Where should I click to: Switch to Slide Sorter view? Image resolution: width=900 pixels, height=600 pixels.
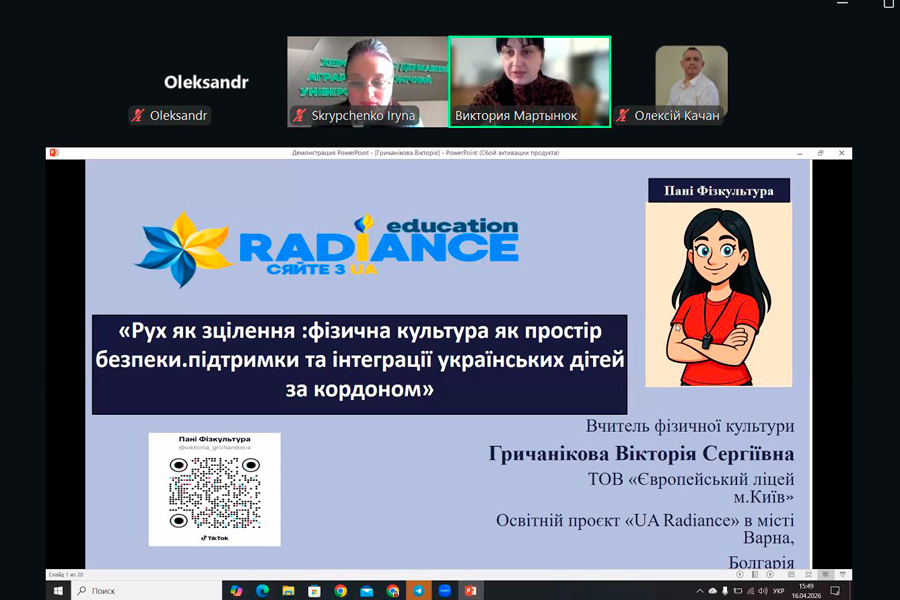tap(808, 574)
